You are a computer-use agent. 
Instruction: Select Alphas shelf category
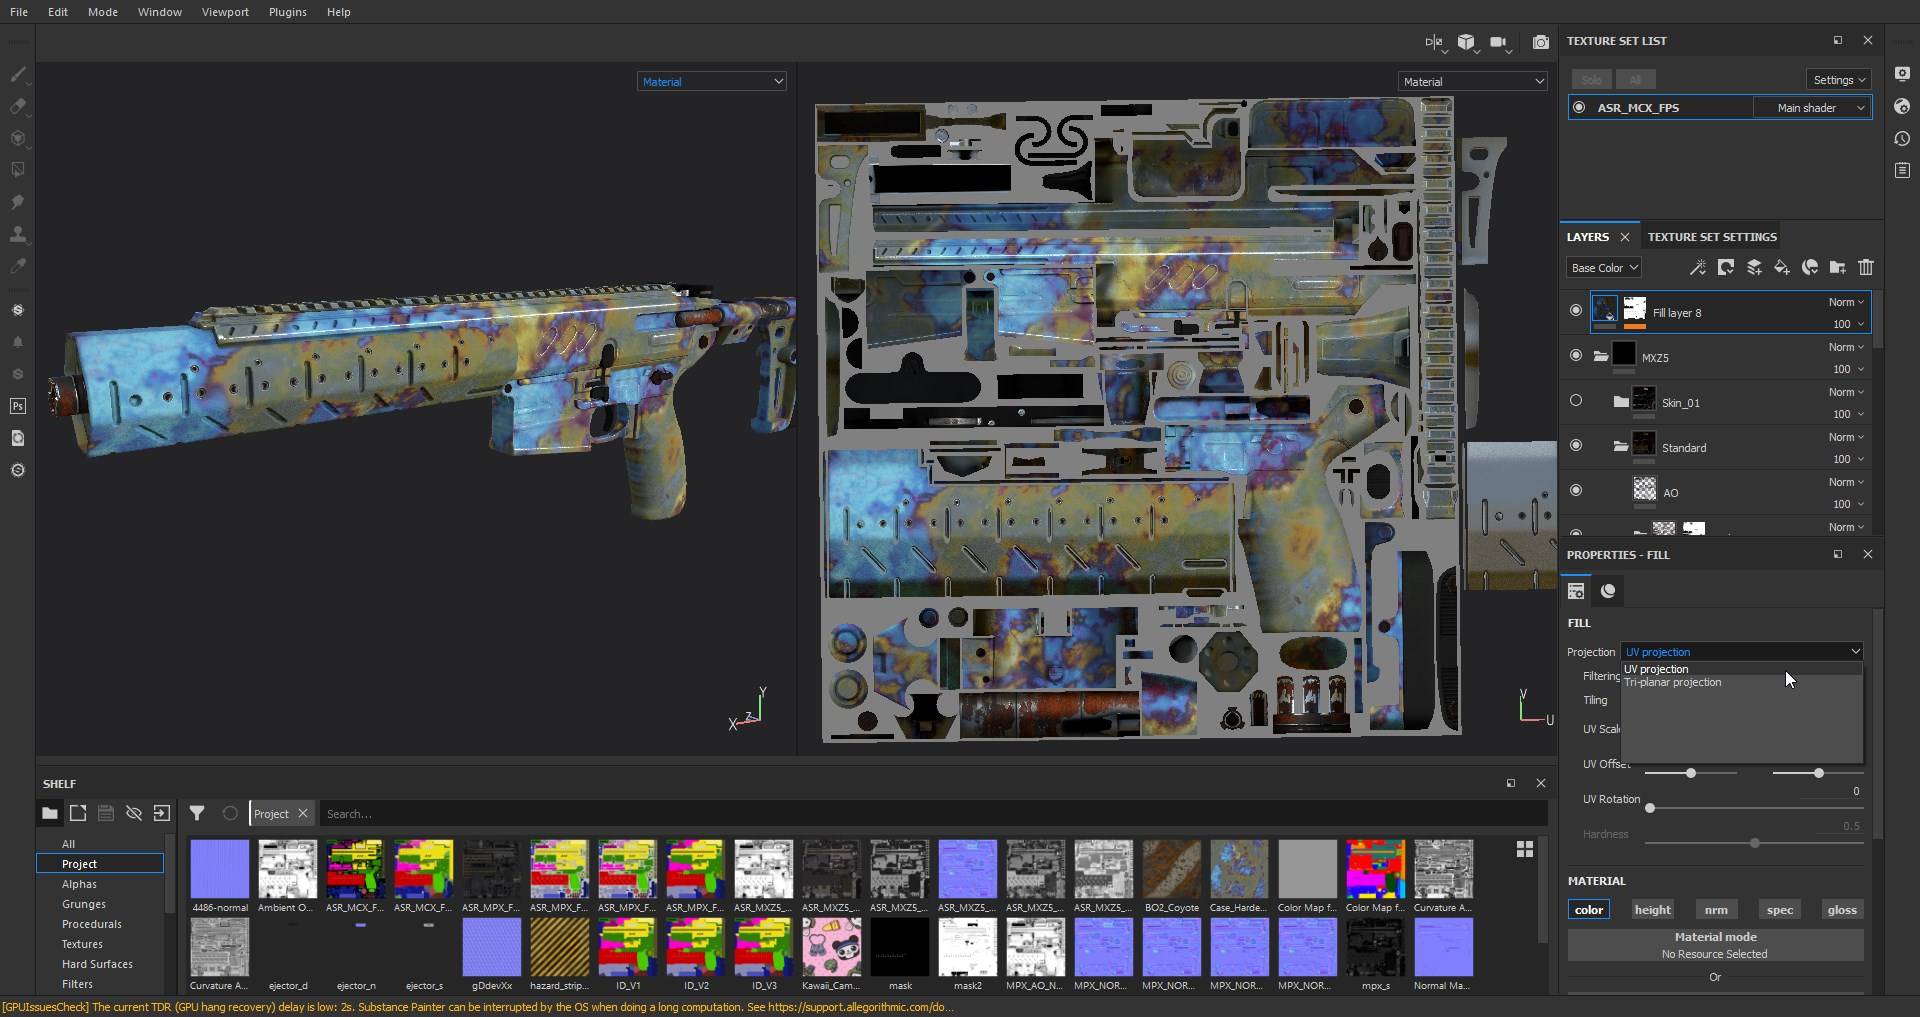coord(79,884)
